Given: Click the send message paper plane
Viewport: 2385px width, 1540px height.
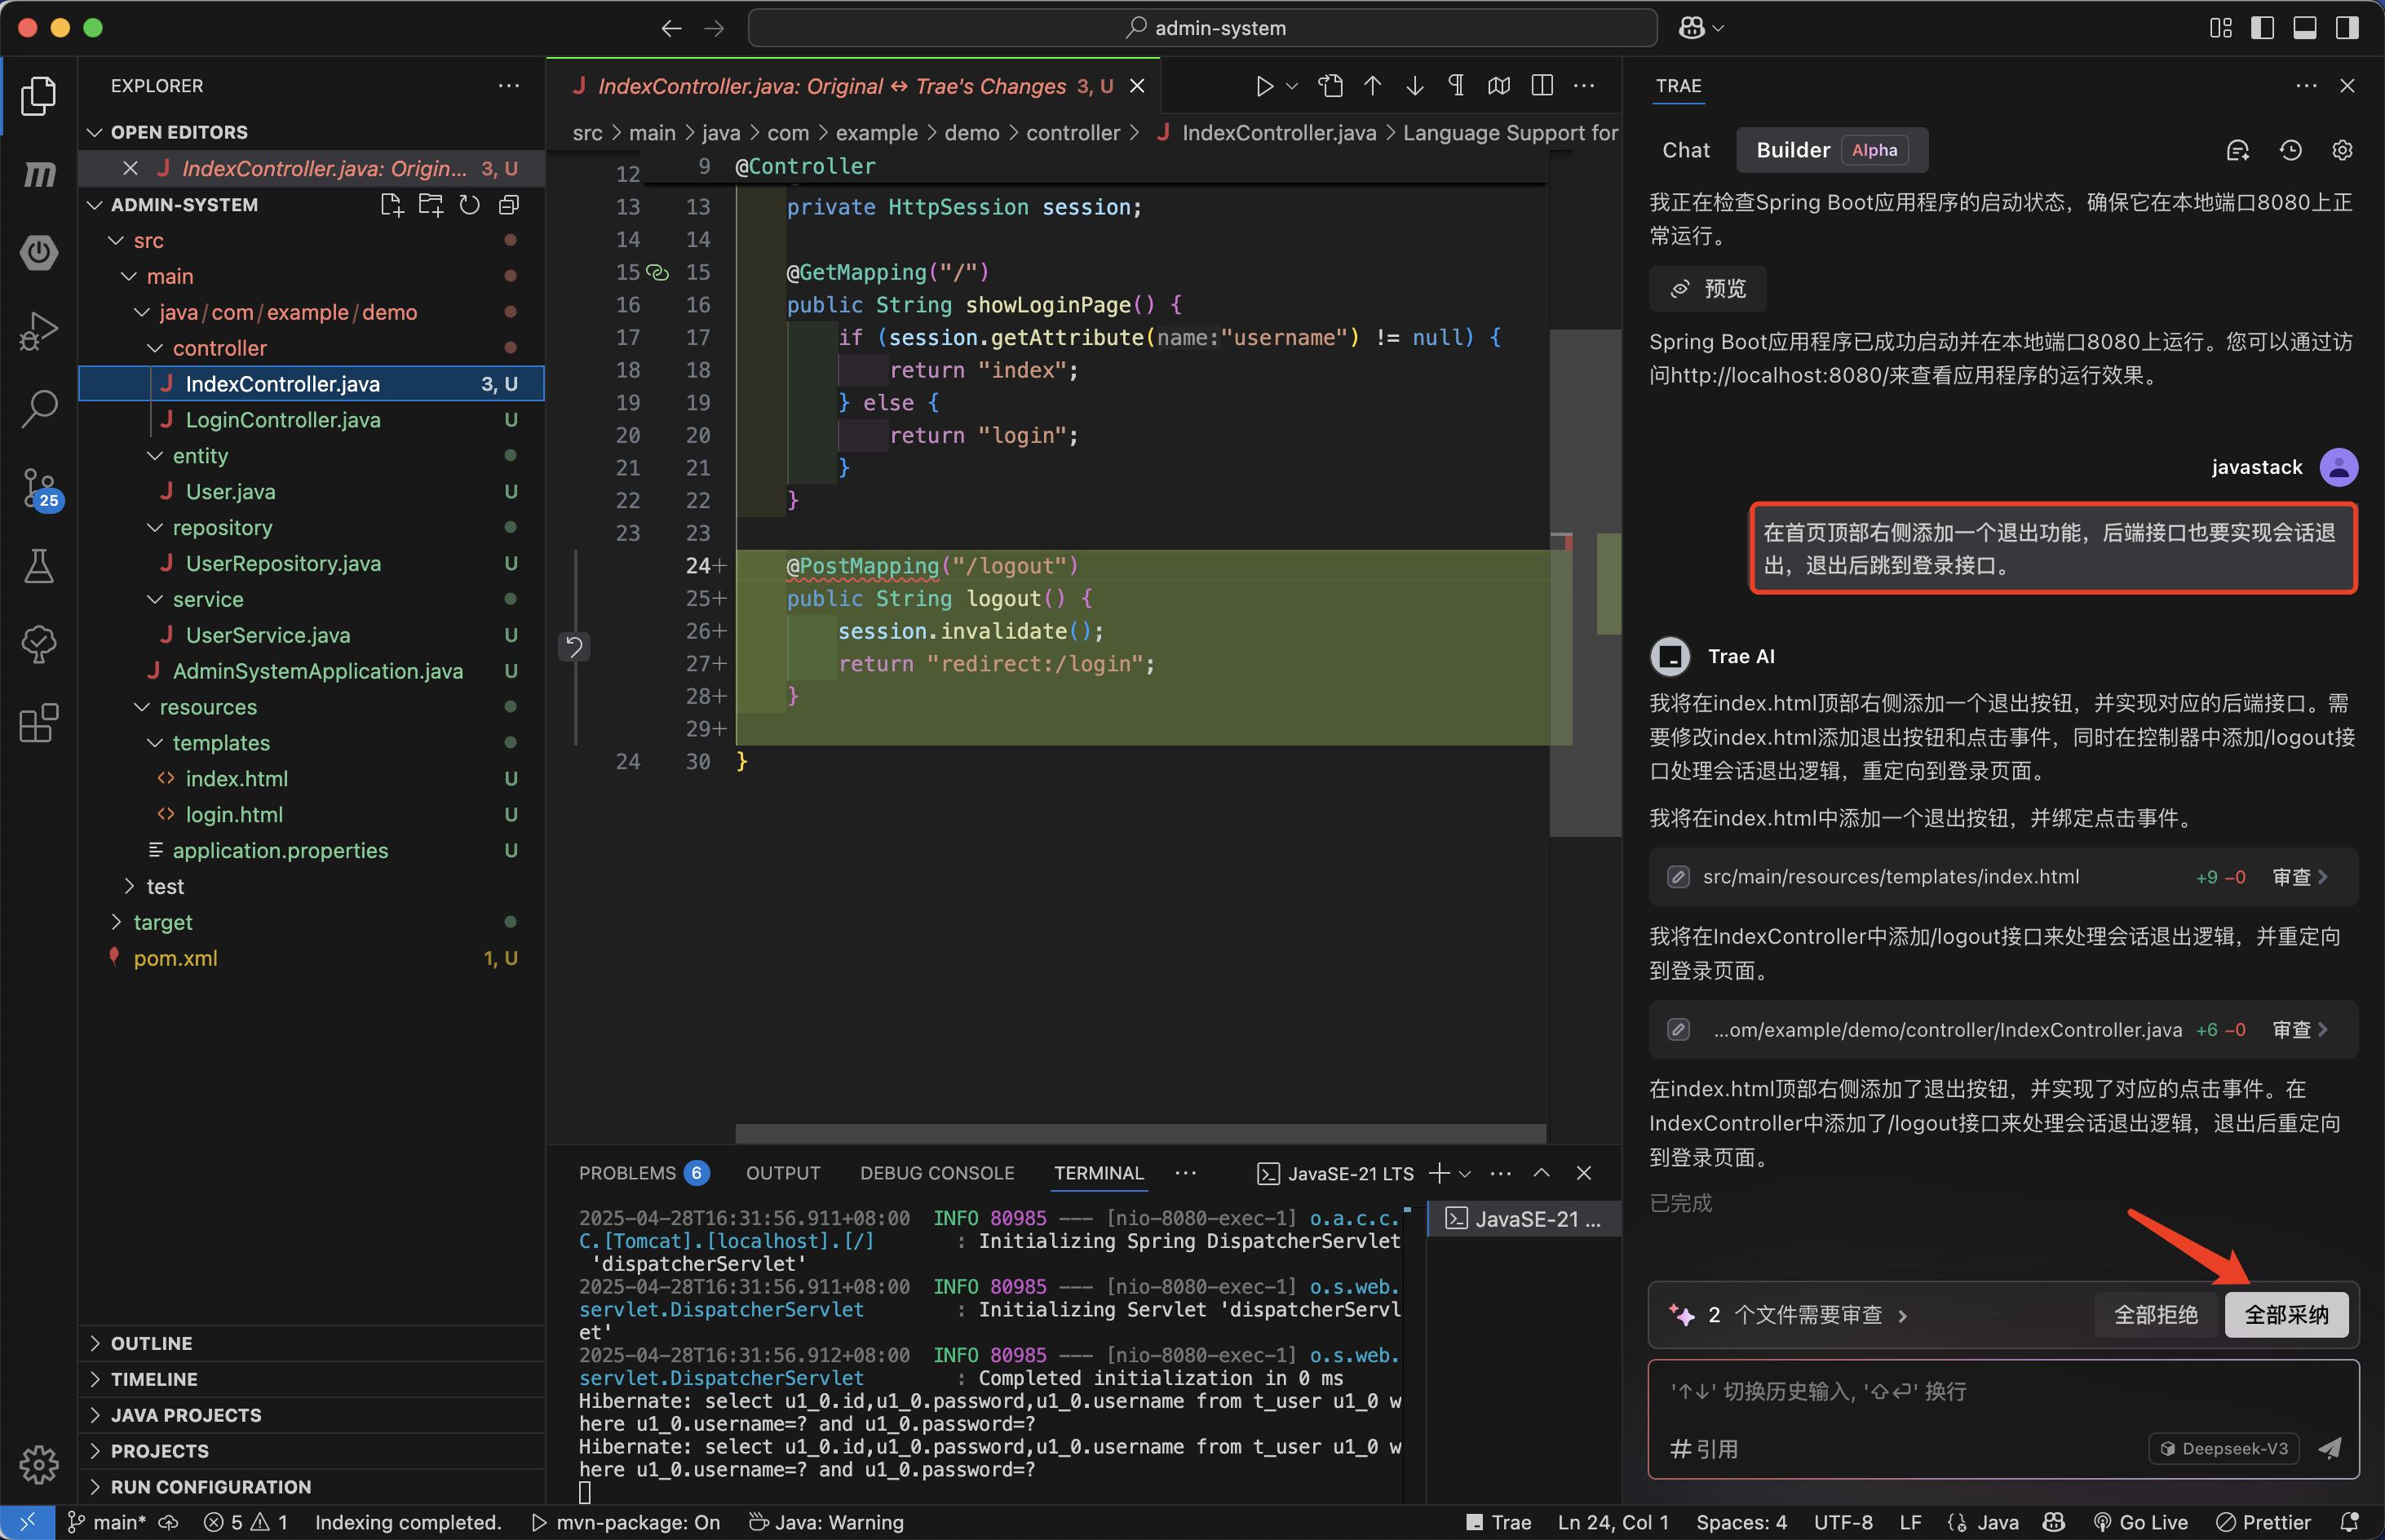Looking at the screenshot, I should click(2330, 1448).
